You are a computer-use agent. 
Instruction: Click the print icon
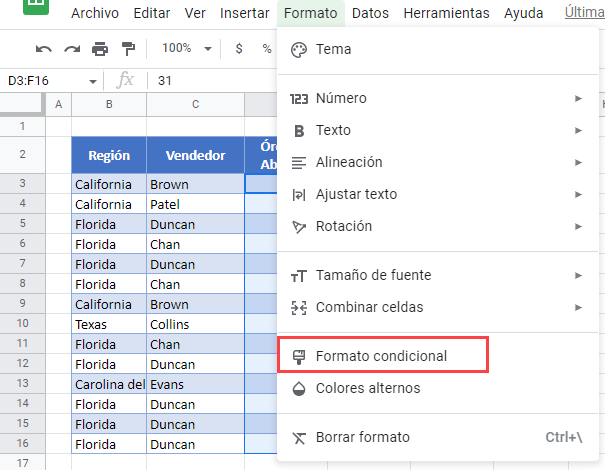click(x=100, y=49)
